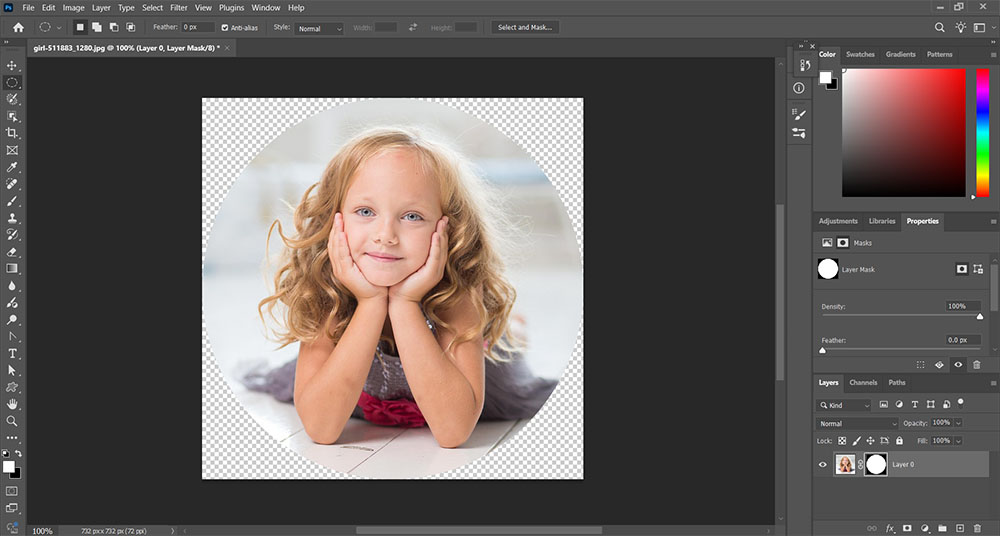Open the Style dropdown set to Normal
Image resolution: width=1000 pixels, height=536 pixels.
coord(319,28)
